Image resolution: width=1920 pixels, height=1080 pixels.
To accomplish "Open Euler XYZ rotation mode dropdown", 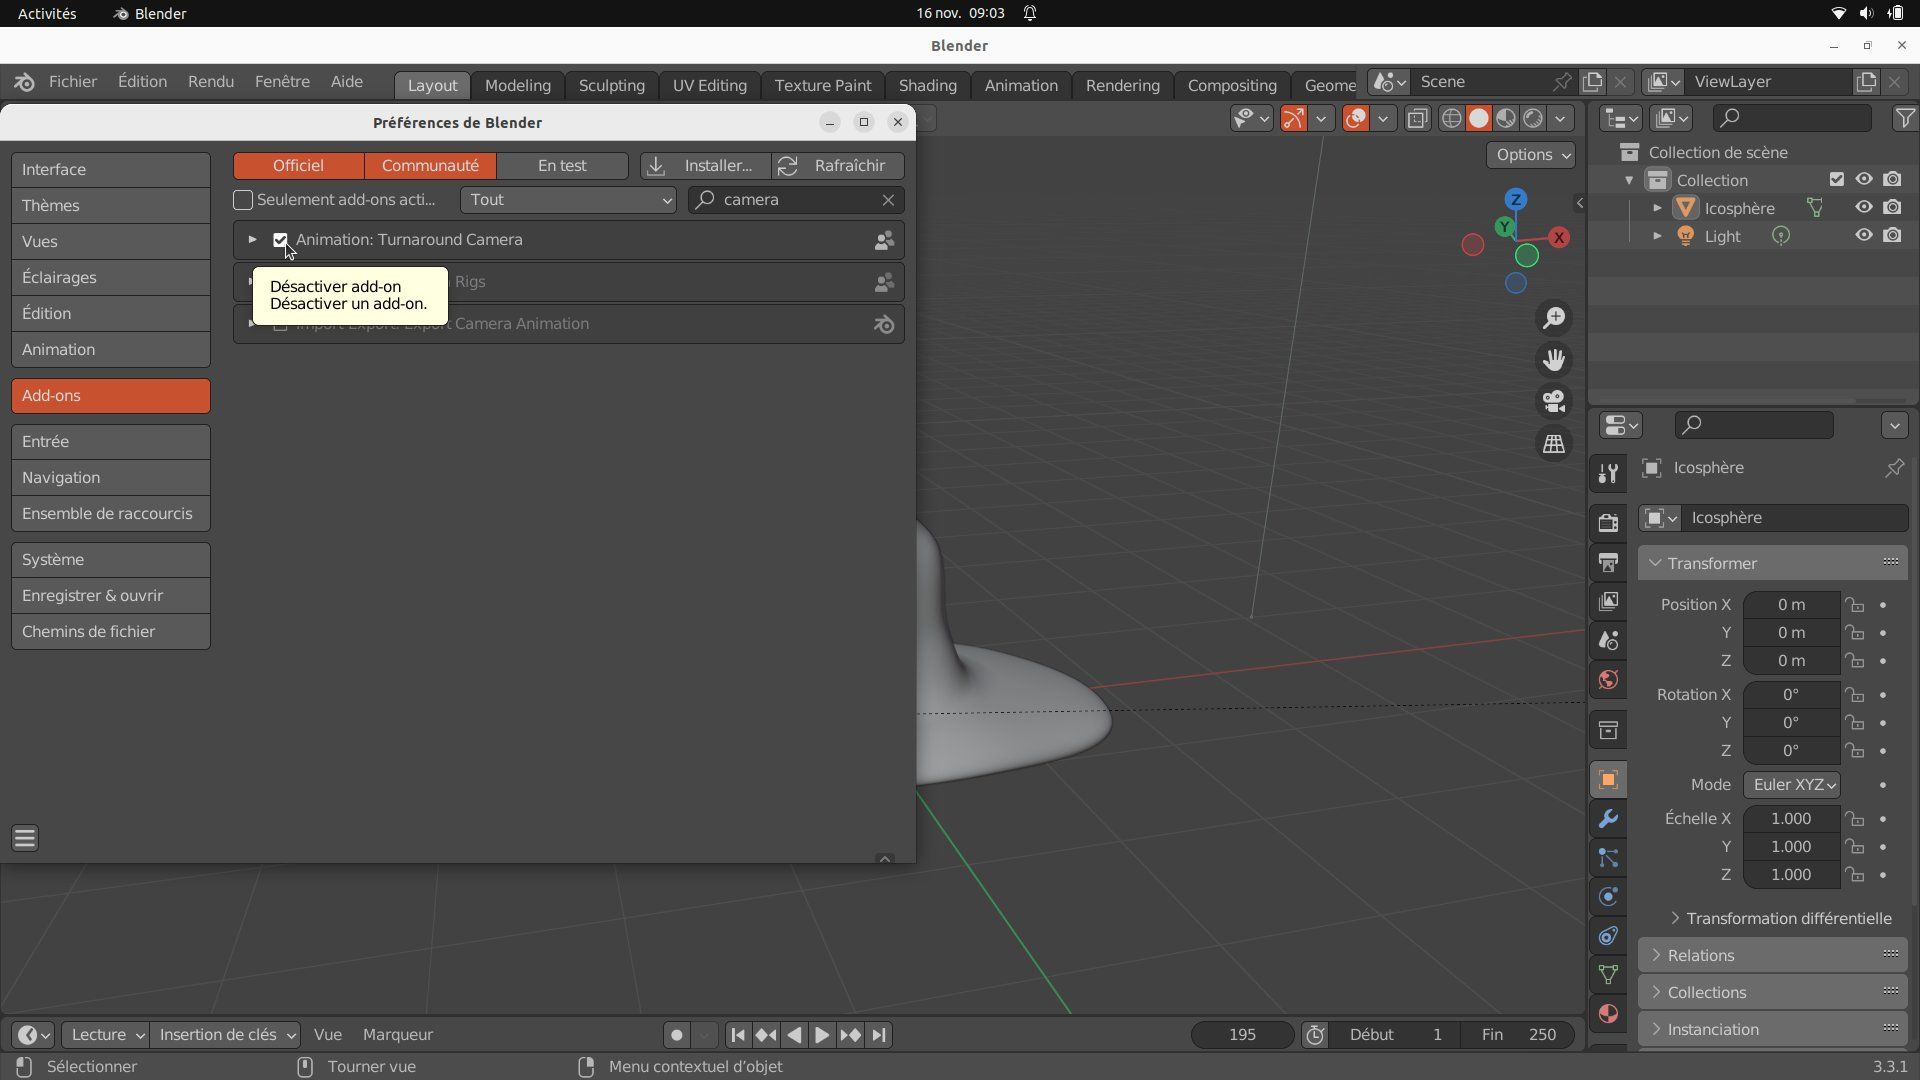I will click(1792, 785).
